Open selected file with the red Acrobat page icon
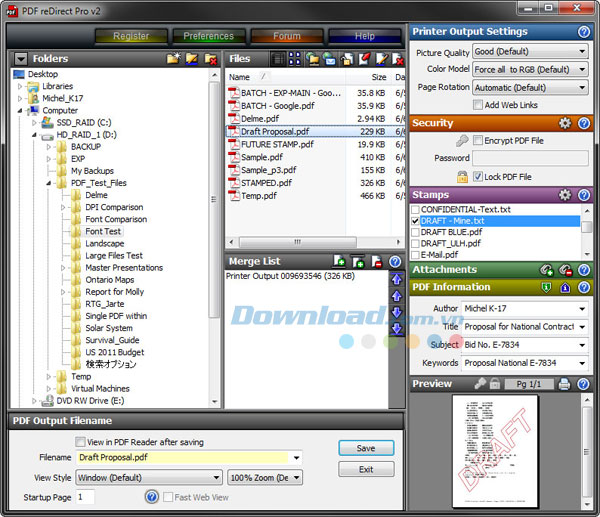The height and width of the screenshot is (517, 600). click(x=364, y=59)
